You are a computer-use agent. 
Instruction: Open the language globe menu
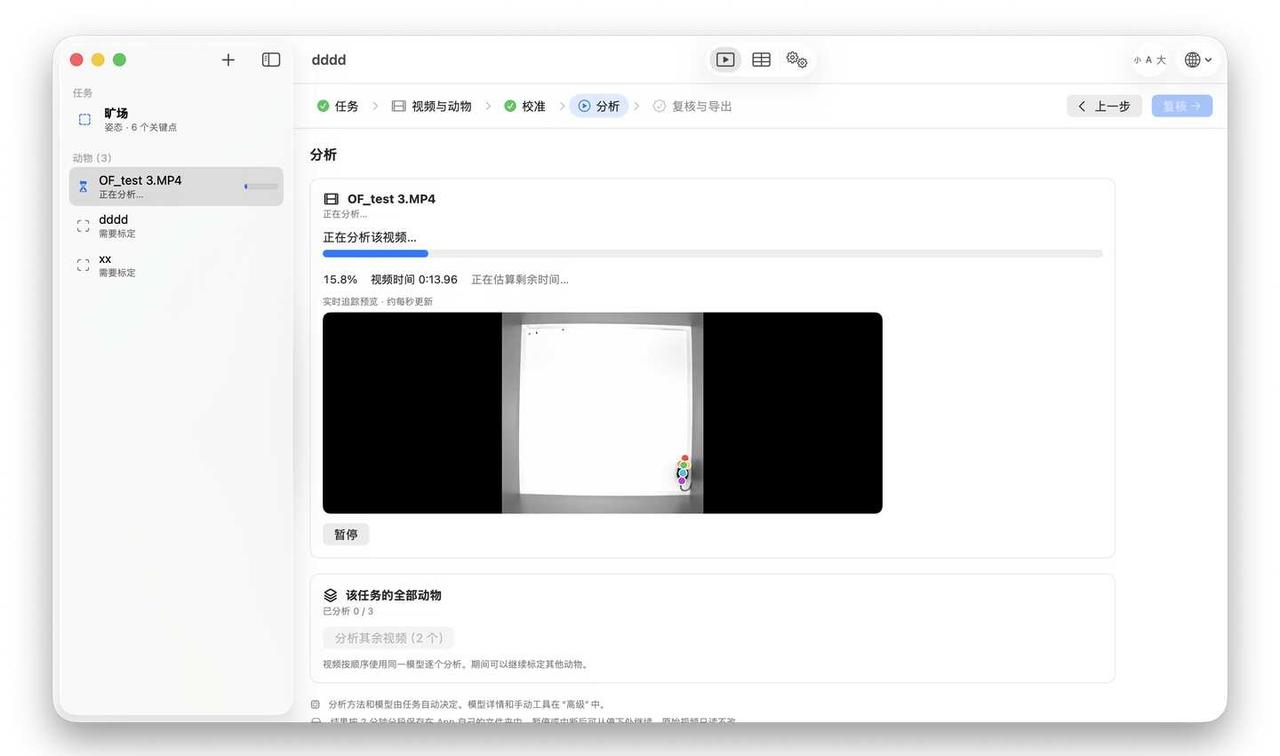tap(1198, 60)
